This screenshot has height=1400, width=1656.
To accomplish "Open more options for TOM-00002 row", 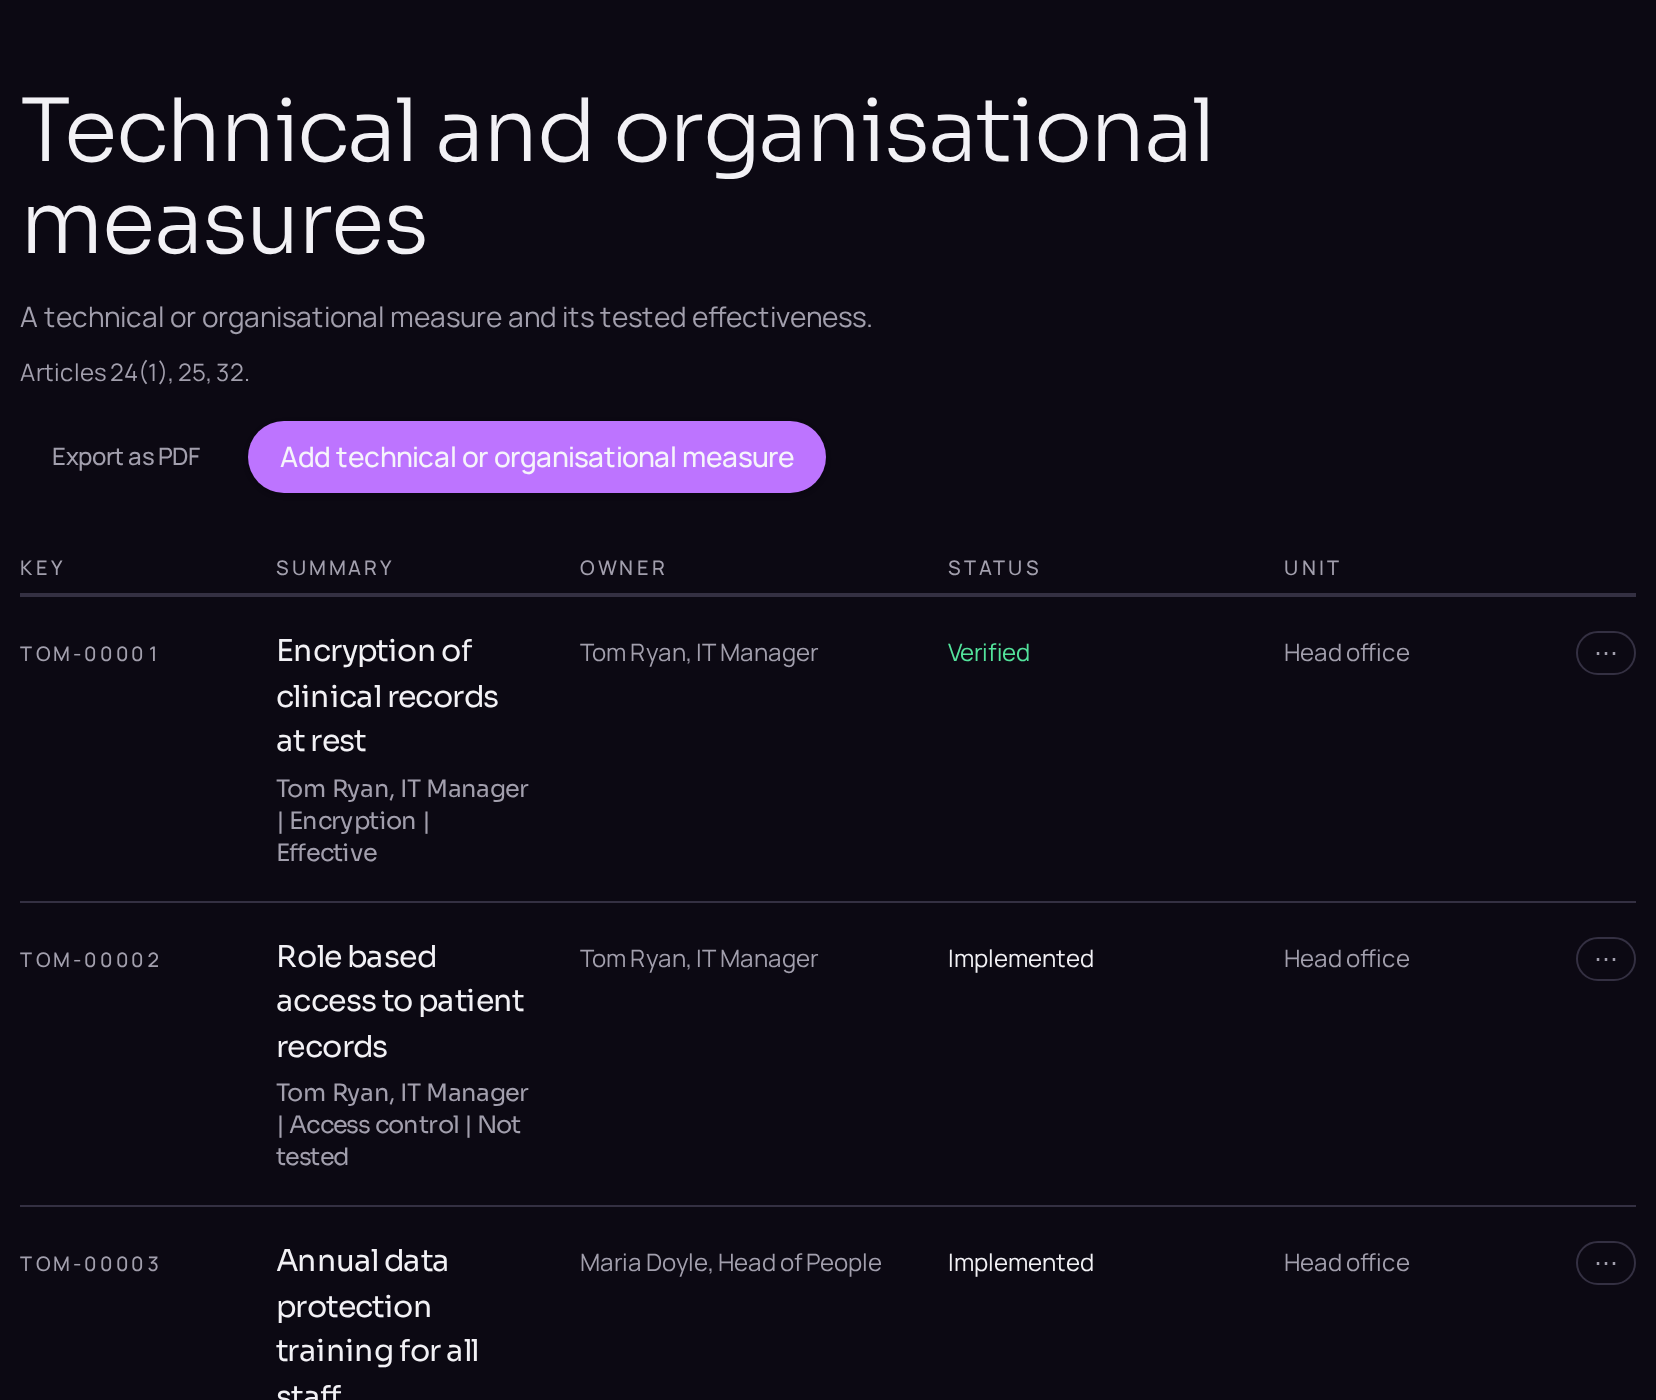I will click(x=1605, y=959).
